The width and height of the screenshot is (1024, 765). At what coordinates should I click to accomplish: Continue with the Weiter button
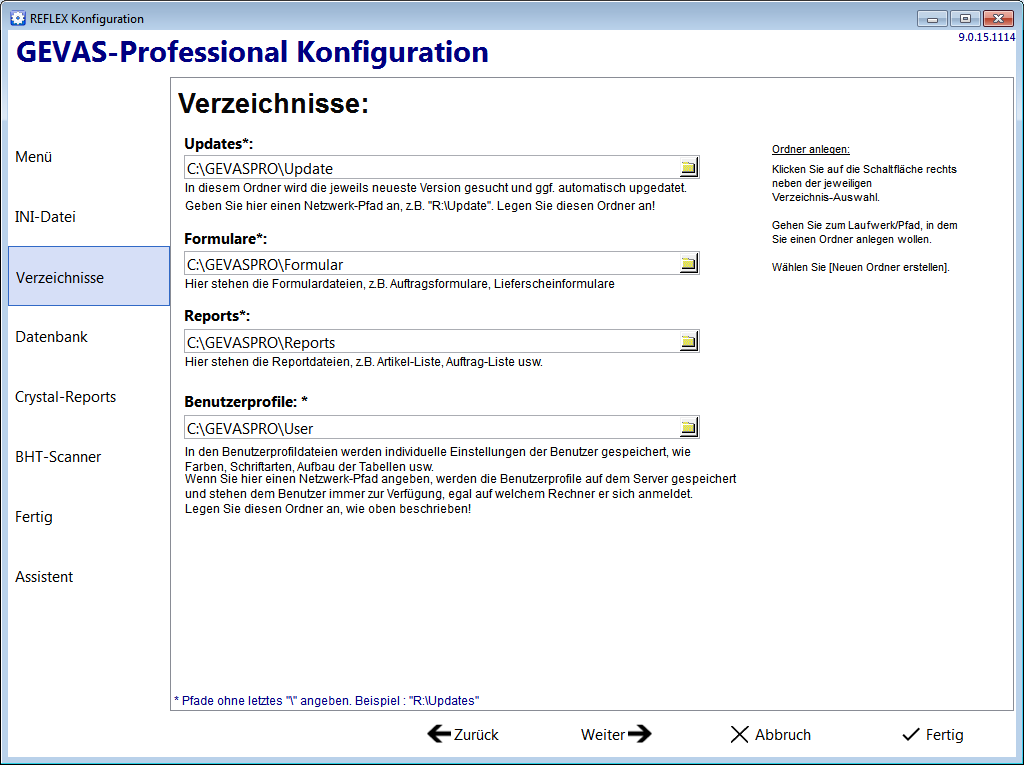[x=616, y=734]
